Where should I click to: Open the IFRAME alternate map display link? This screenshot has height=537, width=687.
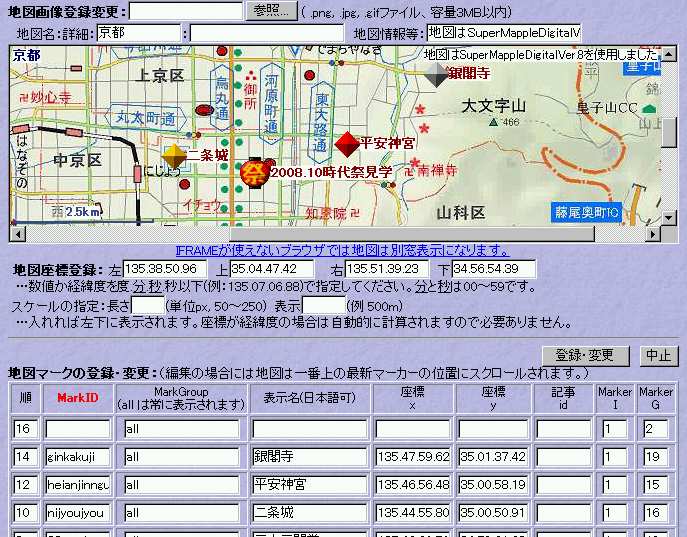(341, 250)
